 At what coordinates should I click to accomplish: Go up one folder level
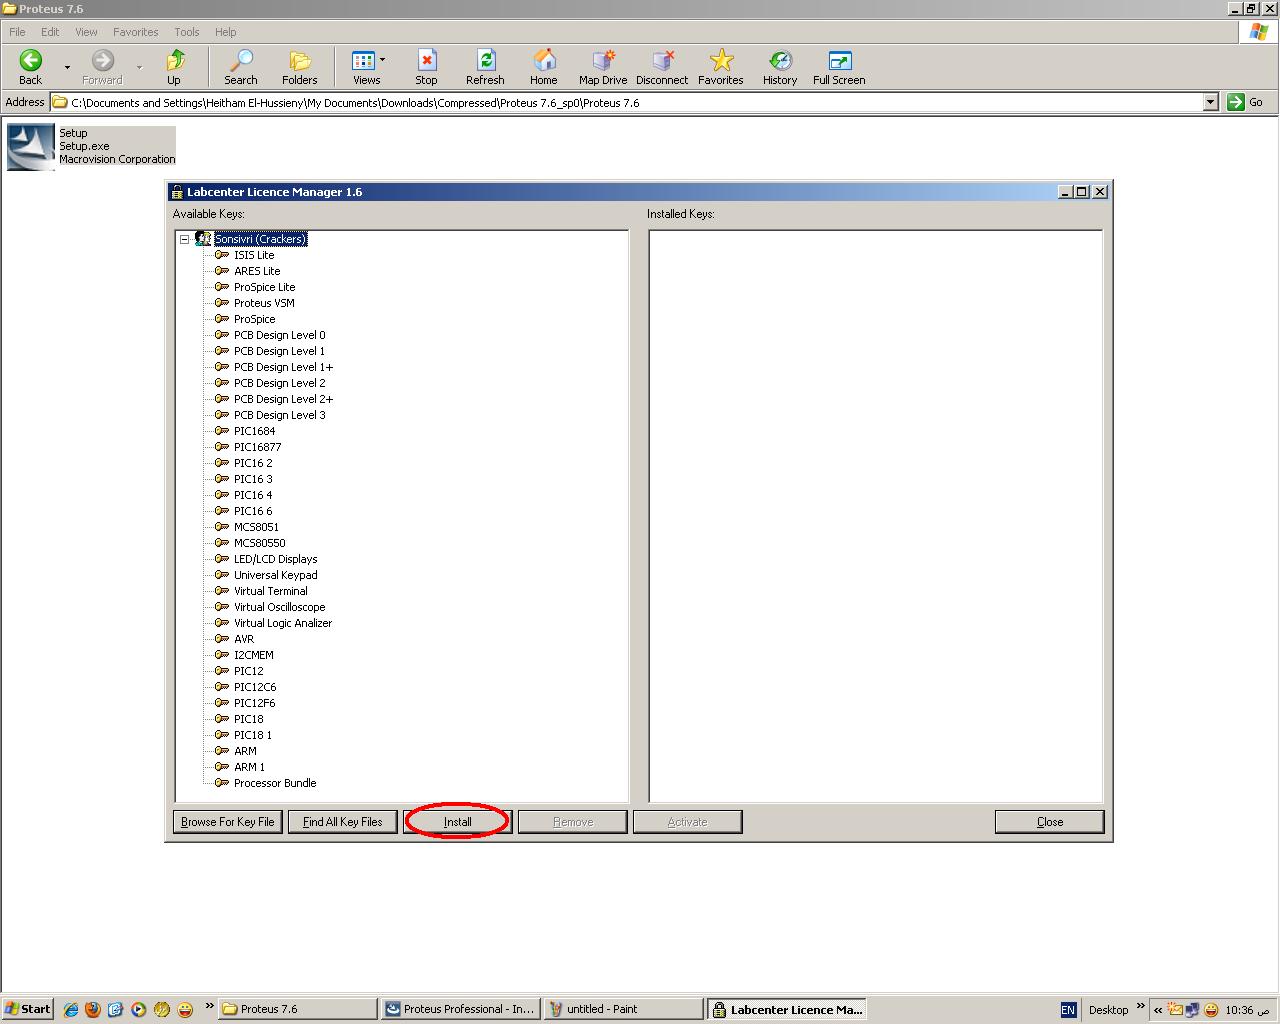[175, 61]
